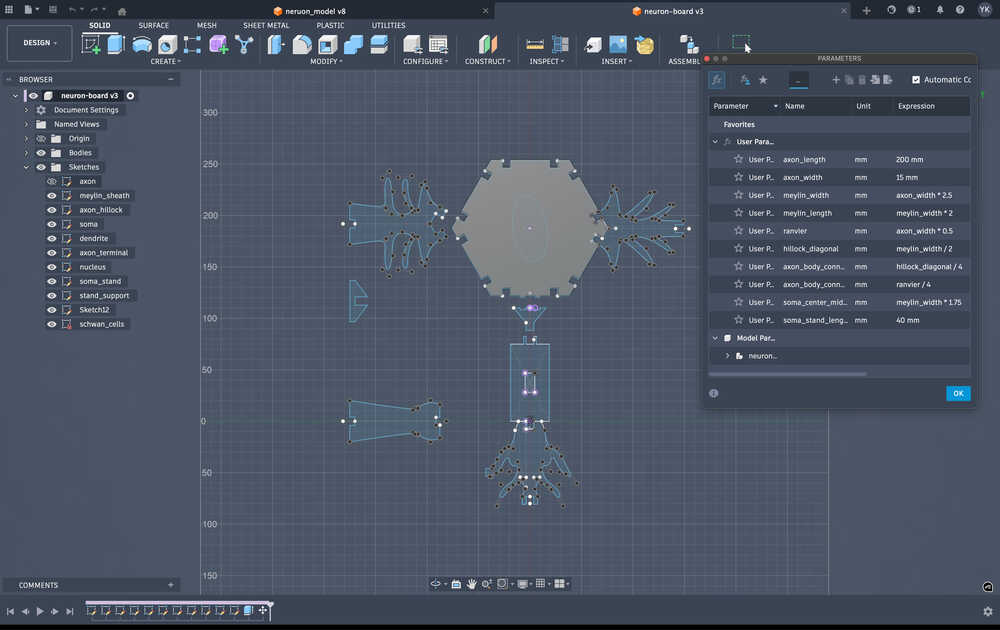
Task: Toggle visibility of the dendrite sketch
Action: click(52, 239)
